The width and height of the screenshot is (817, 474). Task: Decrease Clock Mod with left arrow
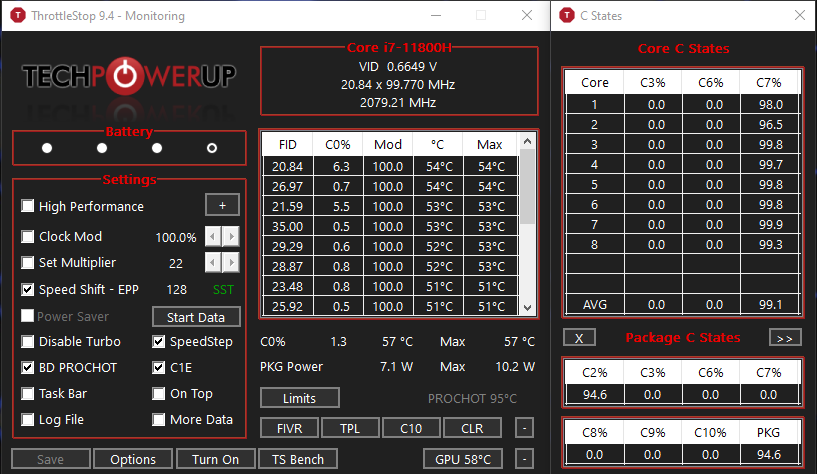pyautogui.click(x=213, y=237)
